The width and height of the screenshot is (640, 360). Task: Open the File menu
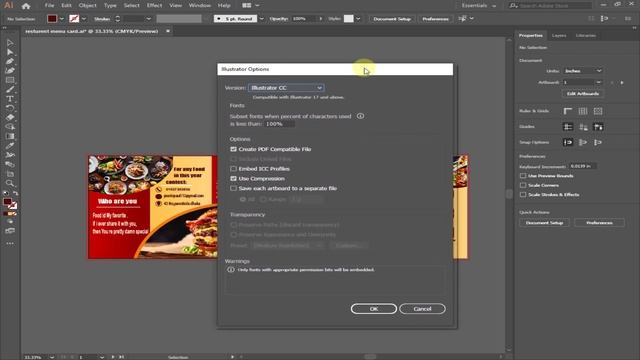tap(49, 5)
